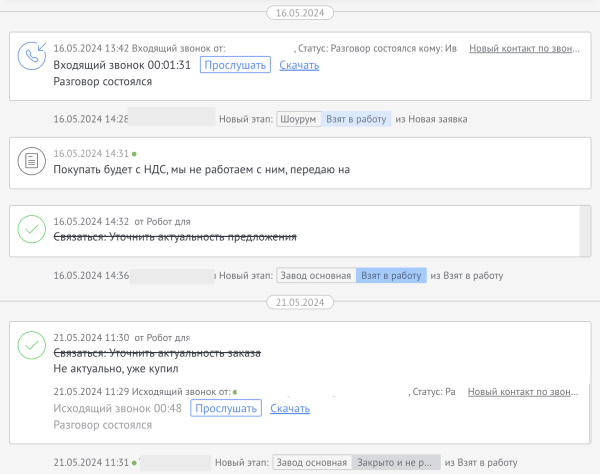
Task: Click the note document icon at 14:31
Action: (x=32, y=161)
